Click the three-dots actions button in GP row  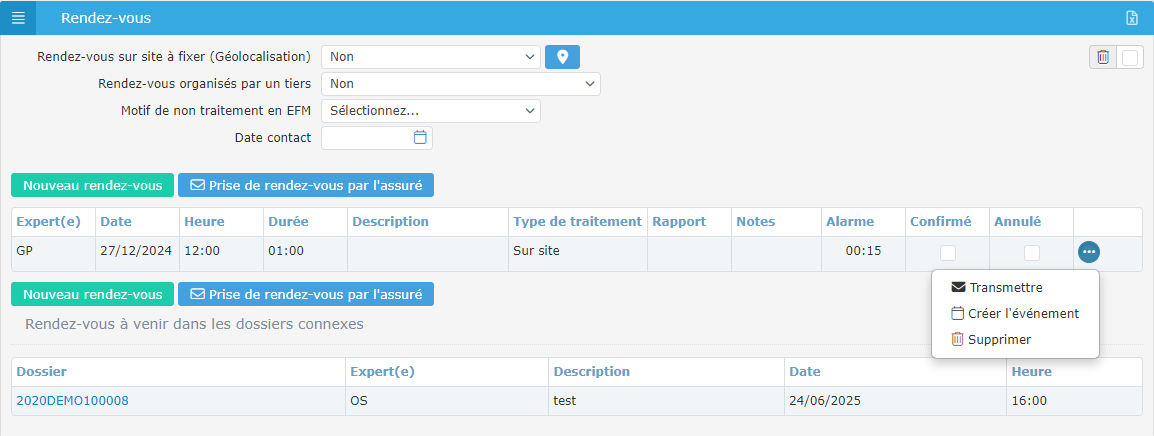tap(1089, 252)
